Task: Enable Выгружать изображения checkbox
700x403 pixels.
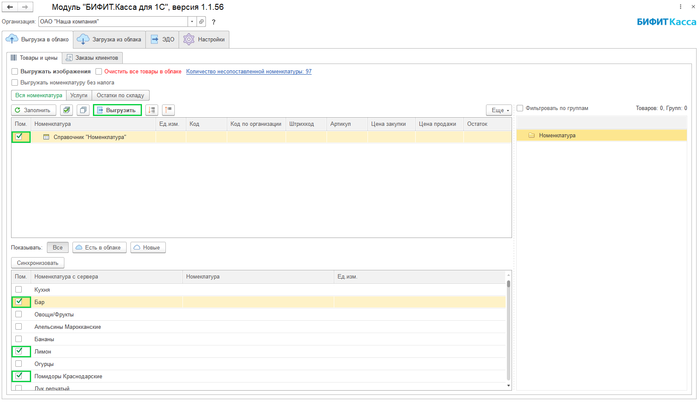Action: point(15,71)
